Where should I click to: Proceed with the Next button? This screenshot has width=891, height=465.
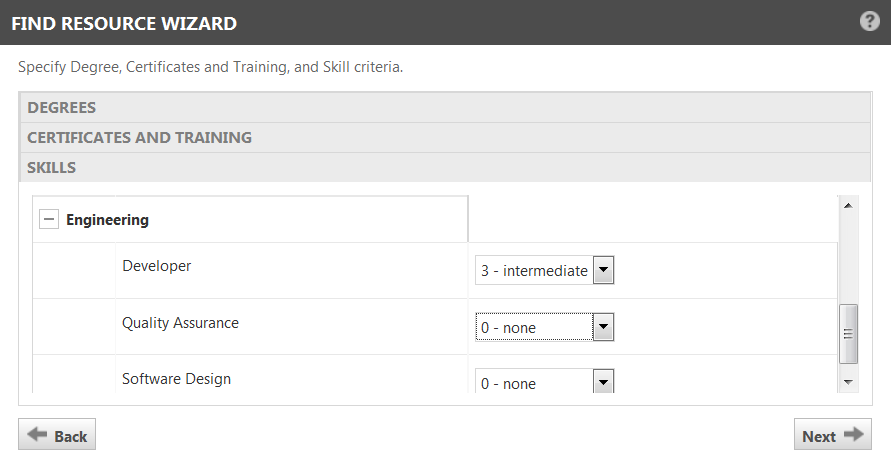(832, 435)
